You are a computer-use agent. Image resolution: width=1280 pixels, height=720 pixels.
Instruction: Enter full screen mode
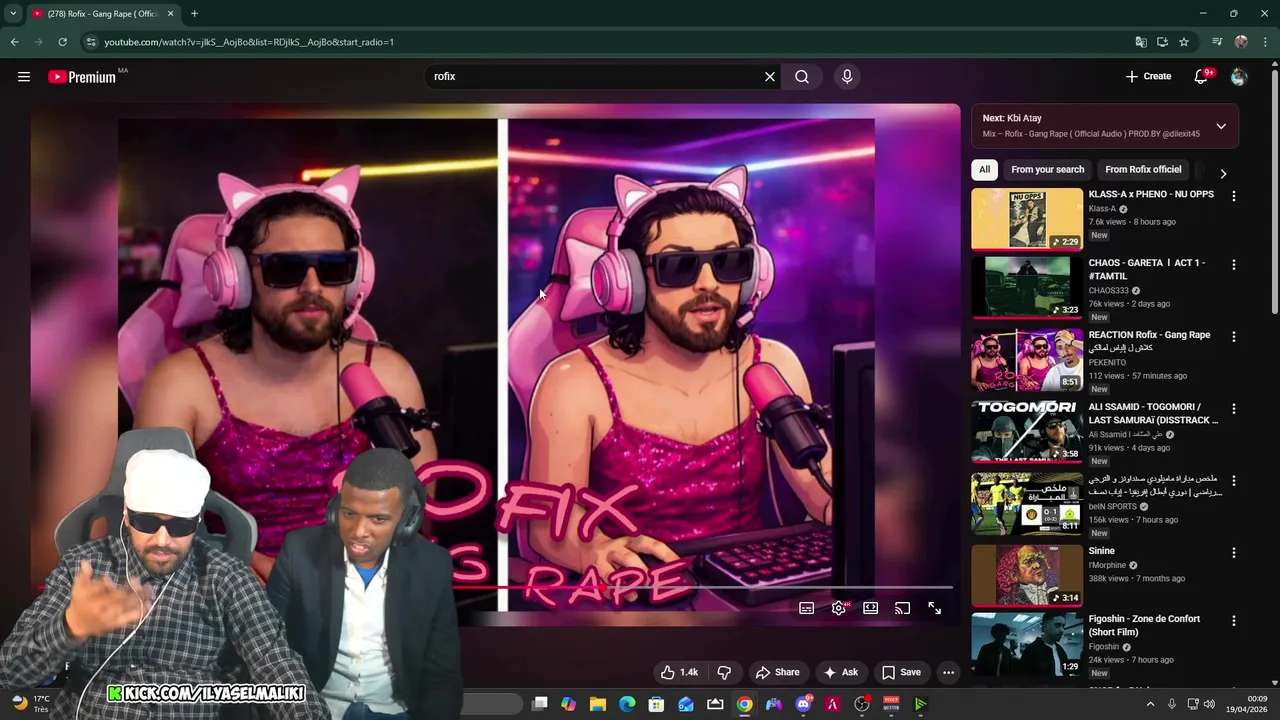point(935,608)
